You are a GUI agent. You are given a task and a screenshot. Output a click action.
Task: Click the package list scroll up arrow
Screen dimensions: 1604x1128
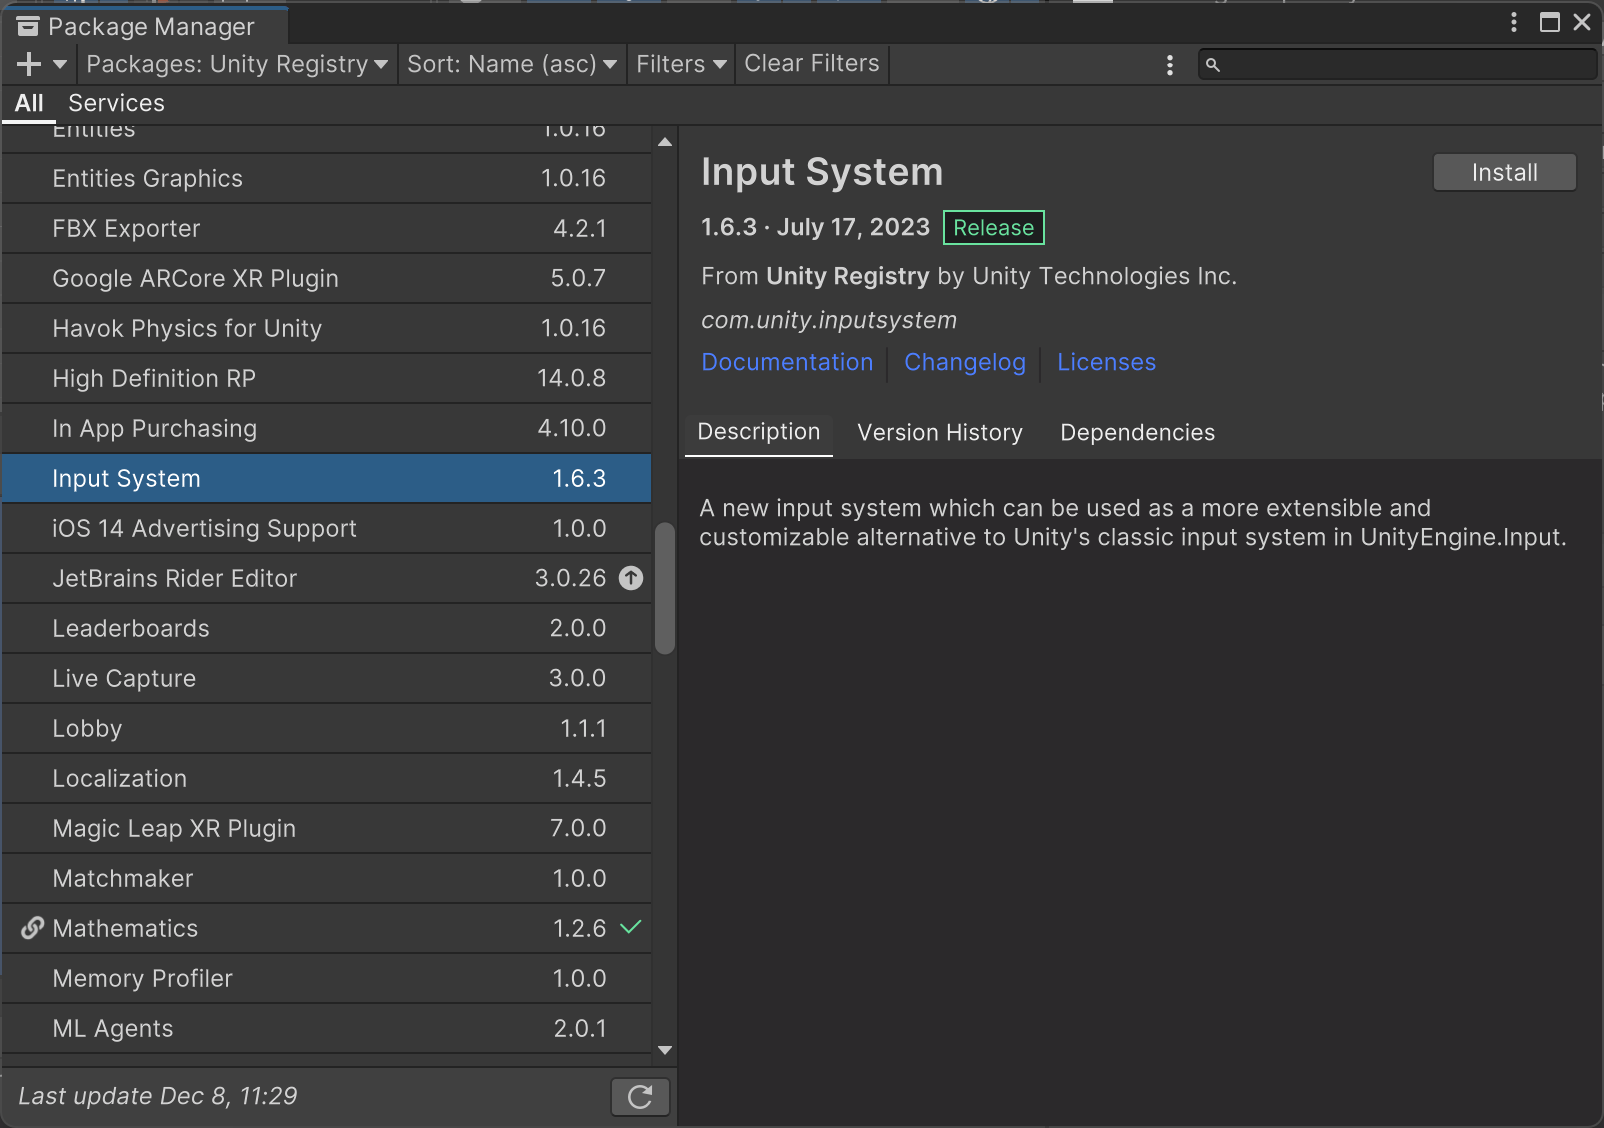(665, 142)
